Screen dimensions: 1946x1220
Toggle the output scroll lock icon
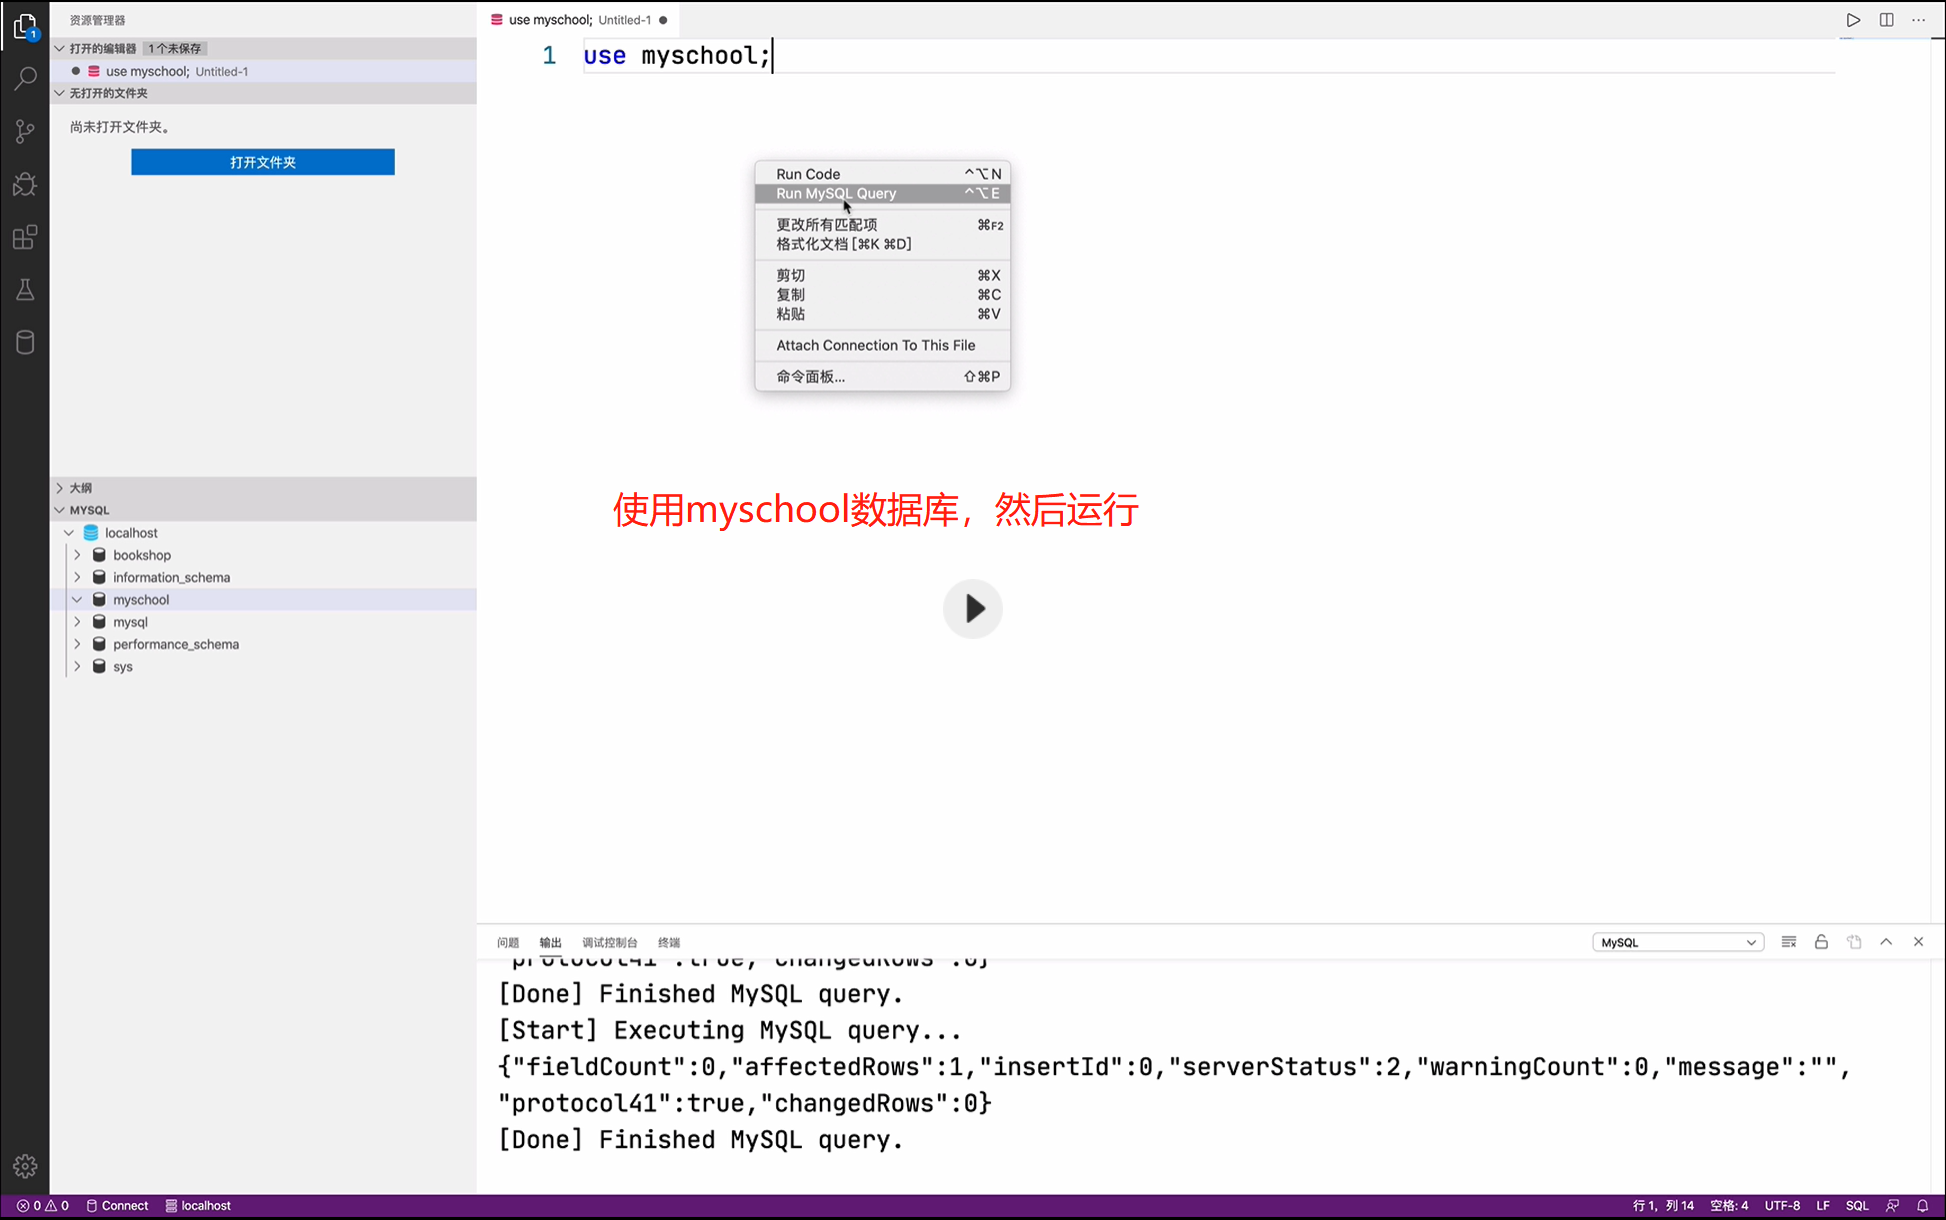1821,942
